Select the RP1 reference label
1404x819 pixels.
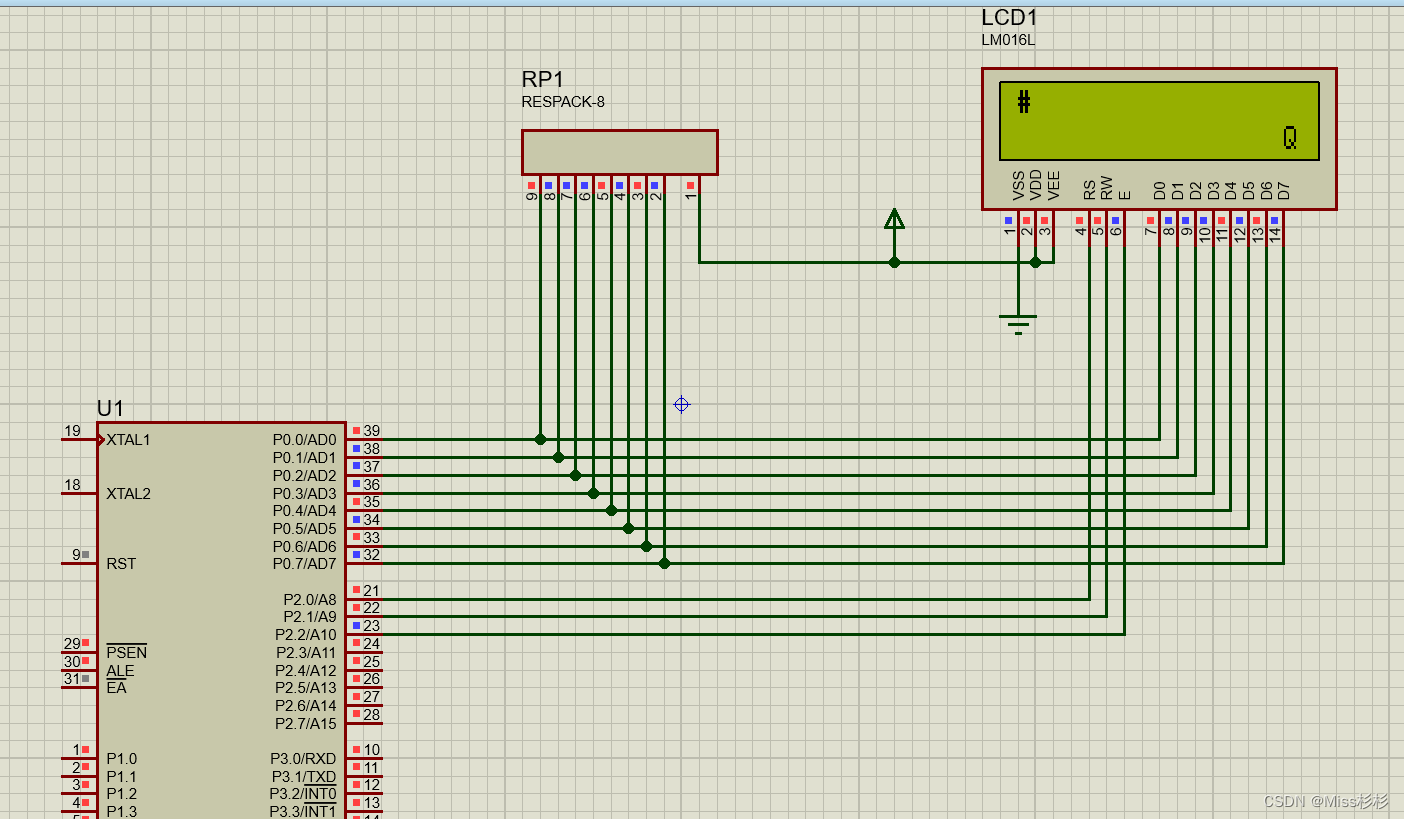(x=543, y=80)
